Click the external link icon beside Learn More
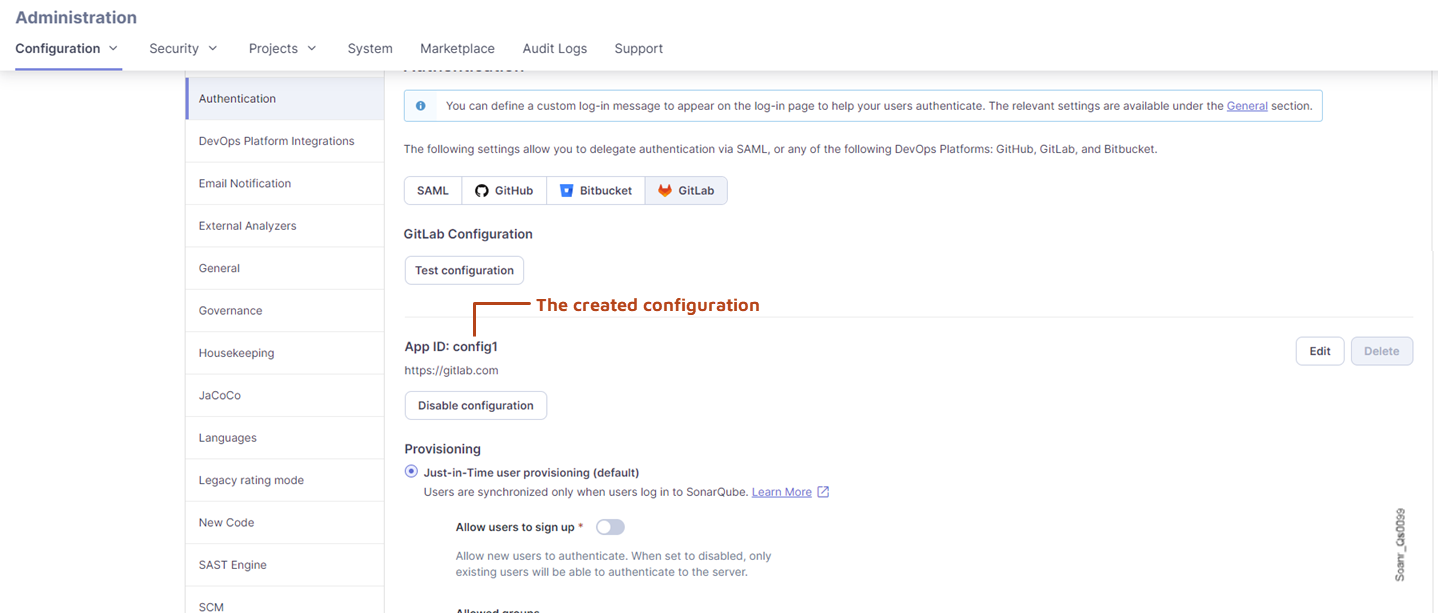The width and height of the screenshot is (1438, 613). click(x=822, y=491)
